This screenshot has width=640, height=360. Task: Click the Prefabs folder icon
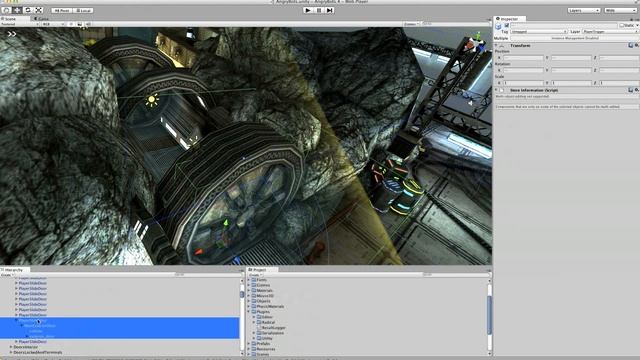pos(254,344)
